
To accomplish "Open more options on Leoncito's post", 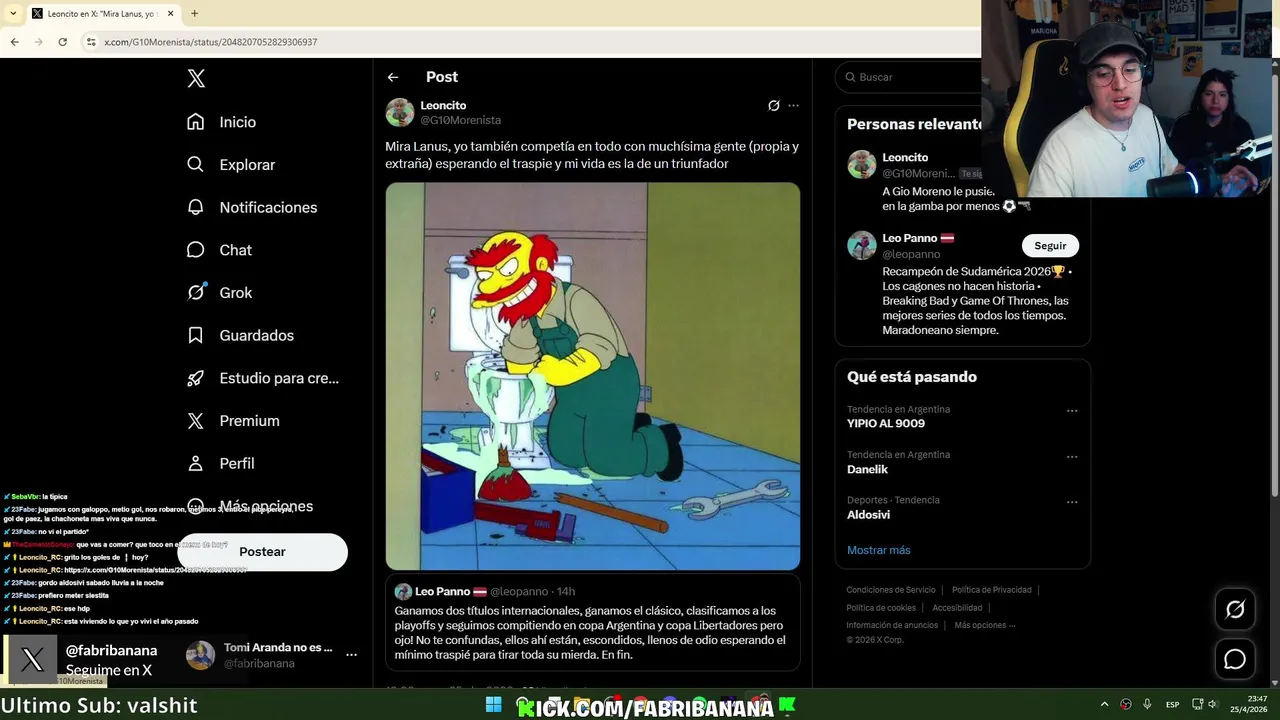I will coord(794,105).
